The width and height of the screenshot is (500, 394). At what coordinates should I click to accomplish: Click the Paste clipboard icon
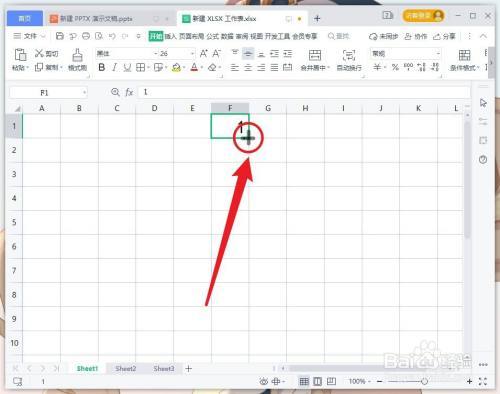coord(20,54)
